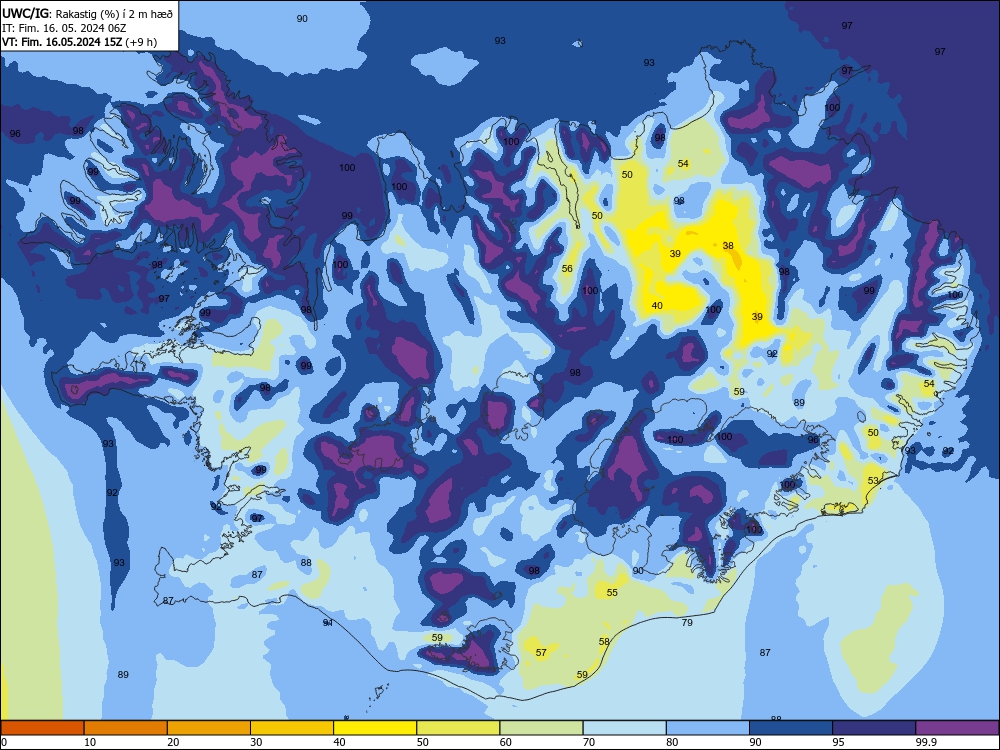1000x750 pixels.
Task: Click the 'UWC/IG: Rakastig (%) í 2 m hæð' title
Action: click(x=87, y=13)
